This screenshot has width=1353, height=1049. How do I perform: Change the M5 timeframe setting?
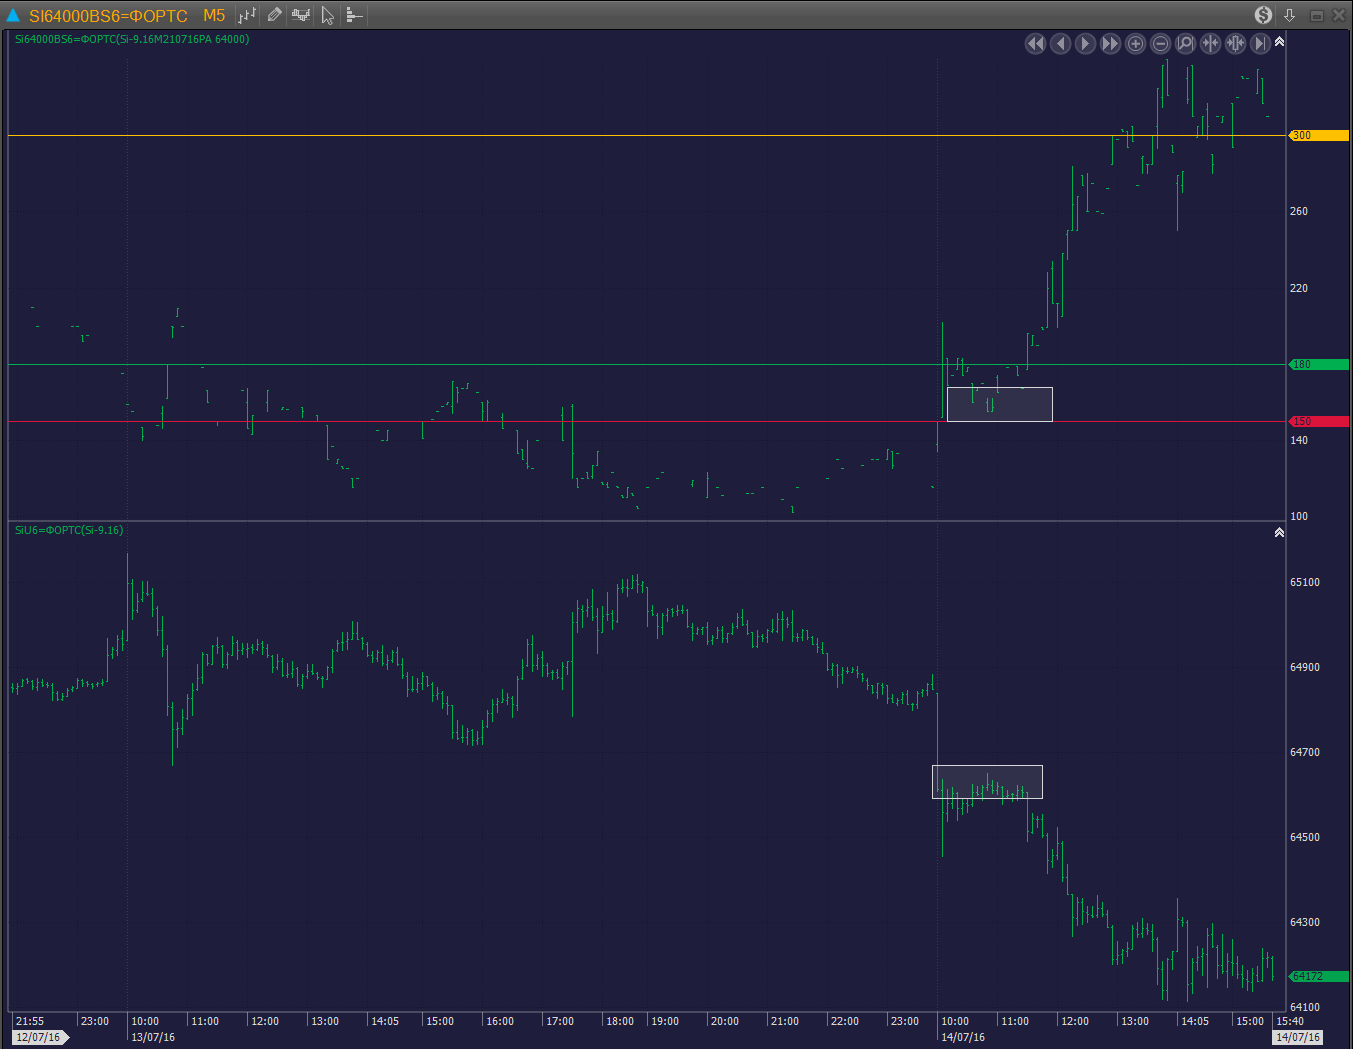[214, 16]
